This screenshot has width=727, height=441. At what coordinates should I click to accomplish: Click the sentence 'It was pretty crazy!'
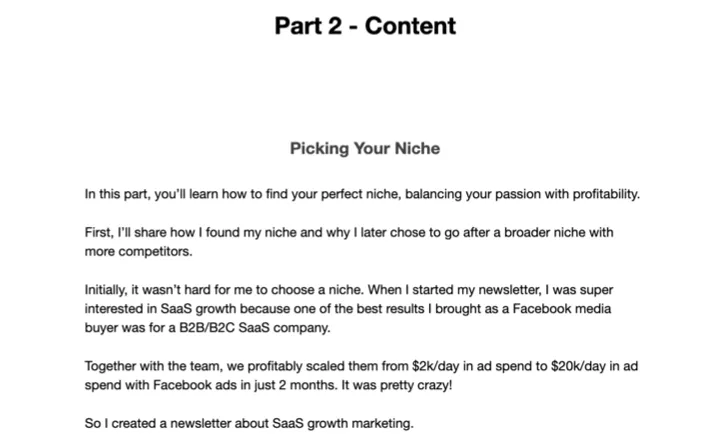click(396, 385)
